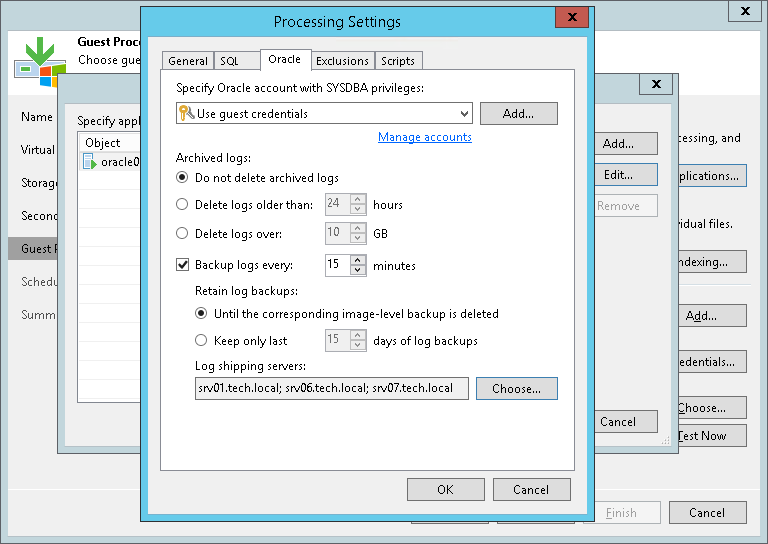Select the Virtual Machines wizard step

pyautogui.click(x=38, y=149)
